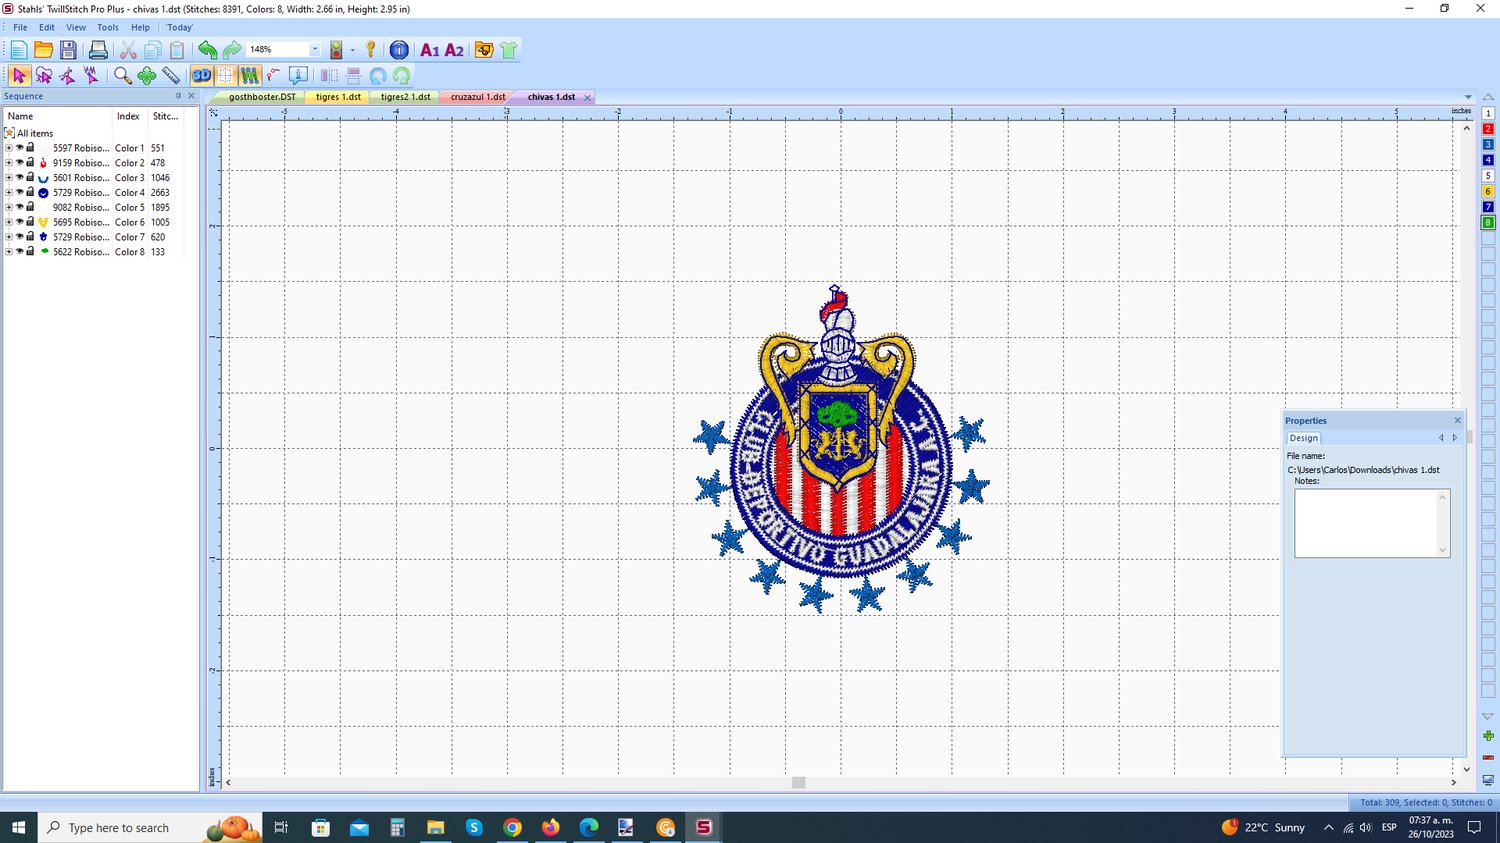Select yellow color swatch 6 in palette
This screenshot has height=843, width=1500.
tap(1488, 191)
